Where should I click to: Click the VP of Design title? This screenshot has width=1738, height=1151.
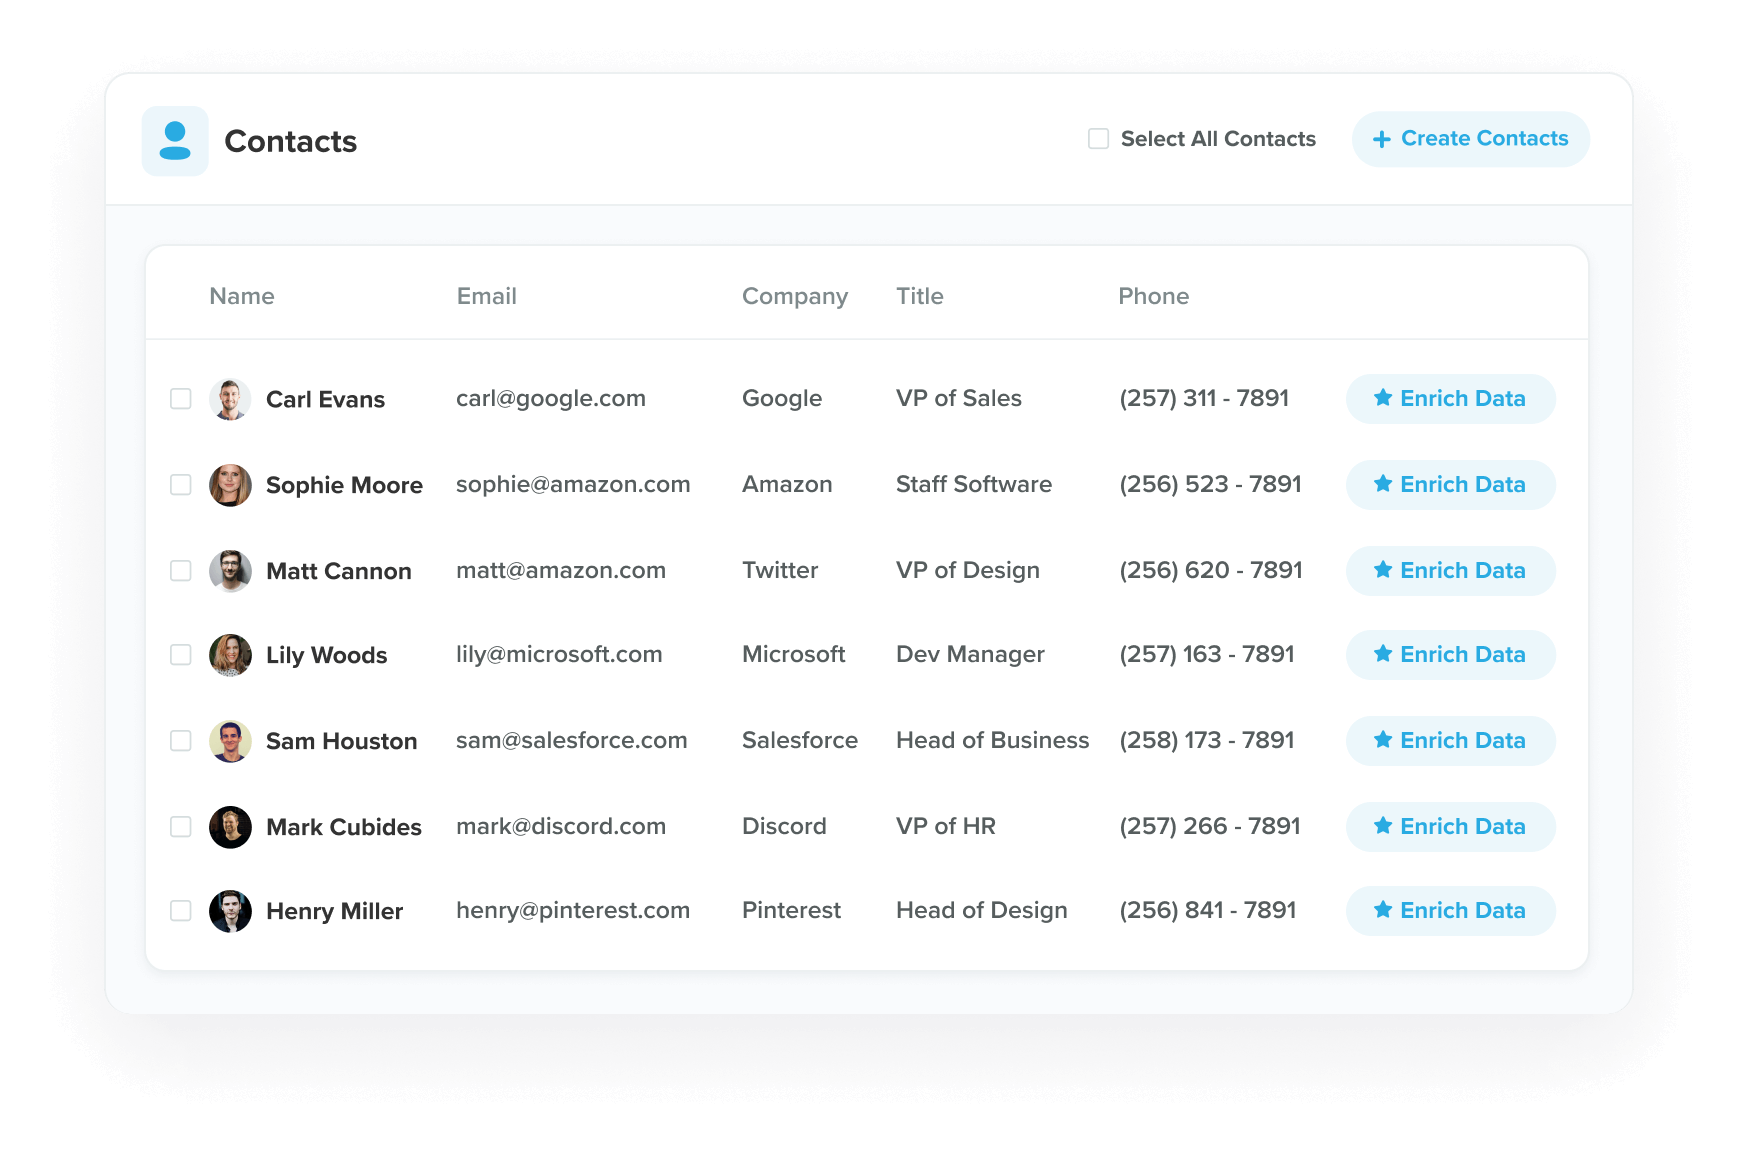click(968, 571)
